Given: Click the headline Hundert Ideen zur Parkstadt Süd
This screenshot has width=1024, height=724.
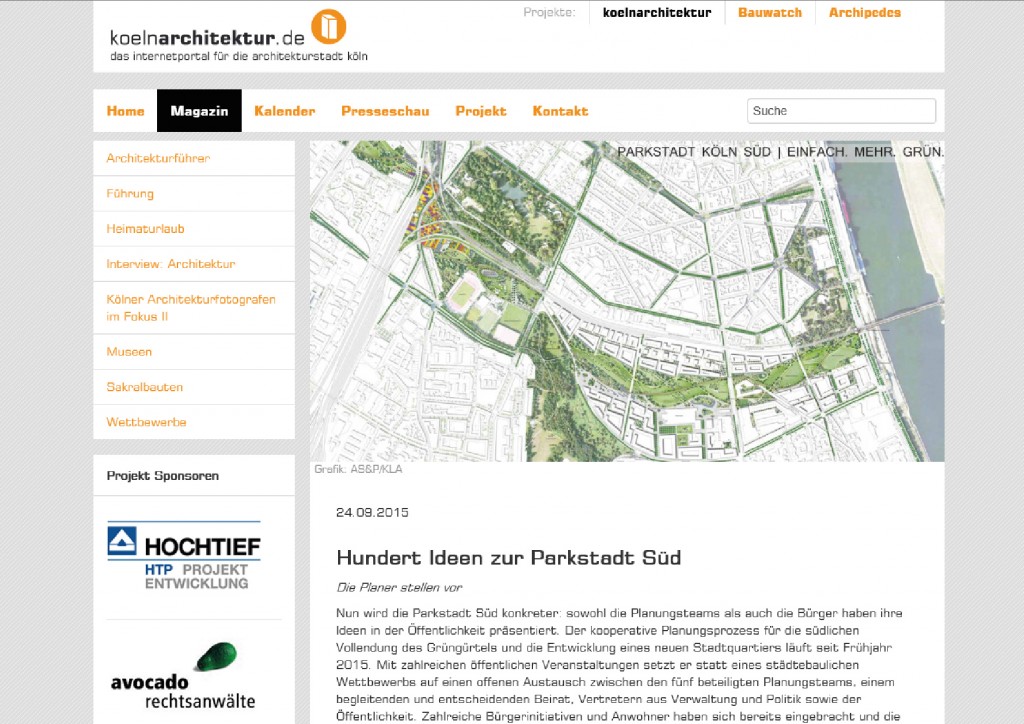Looking at the screenshot, I should pyautogui.click(x=508, y=558).
